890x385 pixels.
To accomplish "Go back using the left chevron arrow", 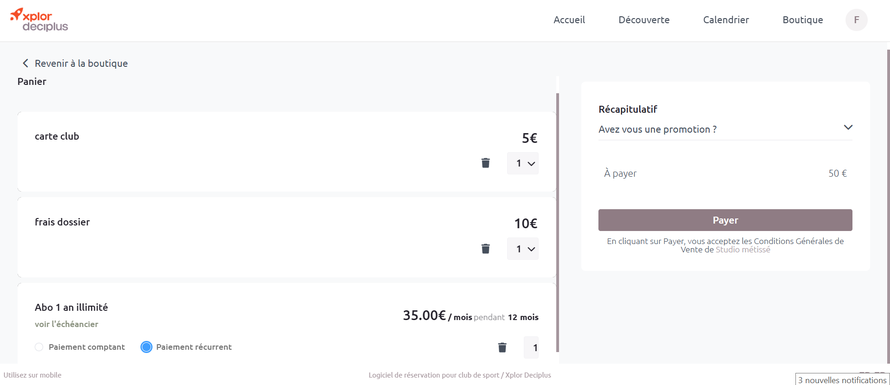I will (x=25, y=64).
